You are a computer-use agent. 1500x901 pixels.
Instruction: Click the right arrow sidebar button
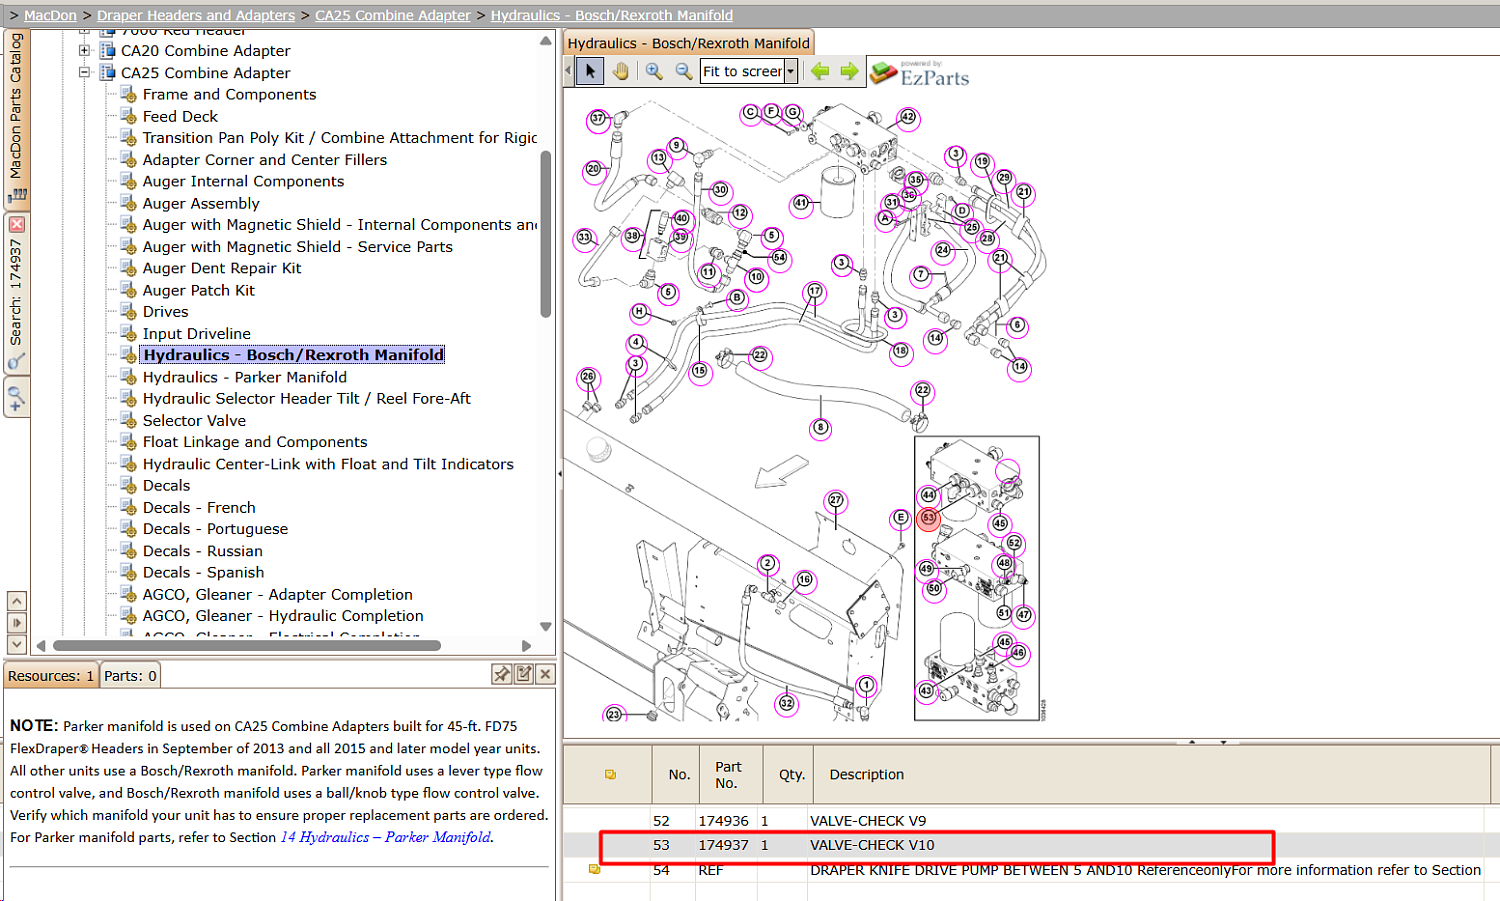coord(17,623)
